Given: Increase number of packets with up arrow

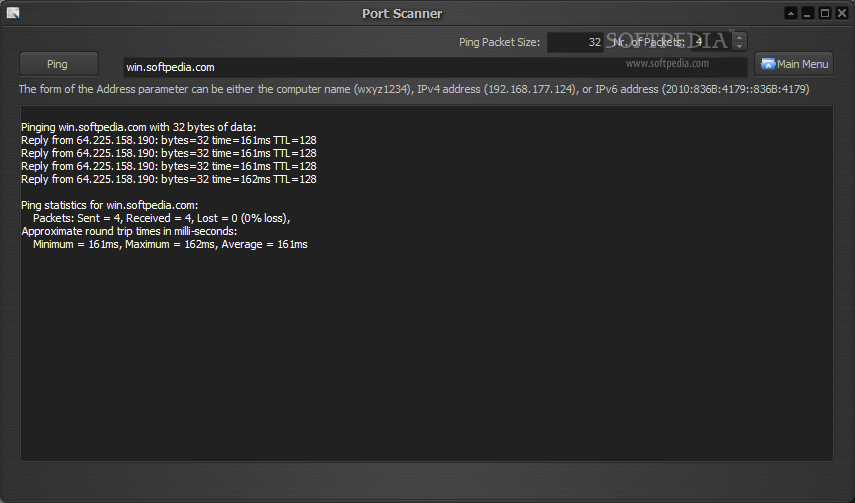Looking at the screenshot, I should coord(739,37).
